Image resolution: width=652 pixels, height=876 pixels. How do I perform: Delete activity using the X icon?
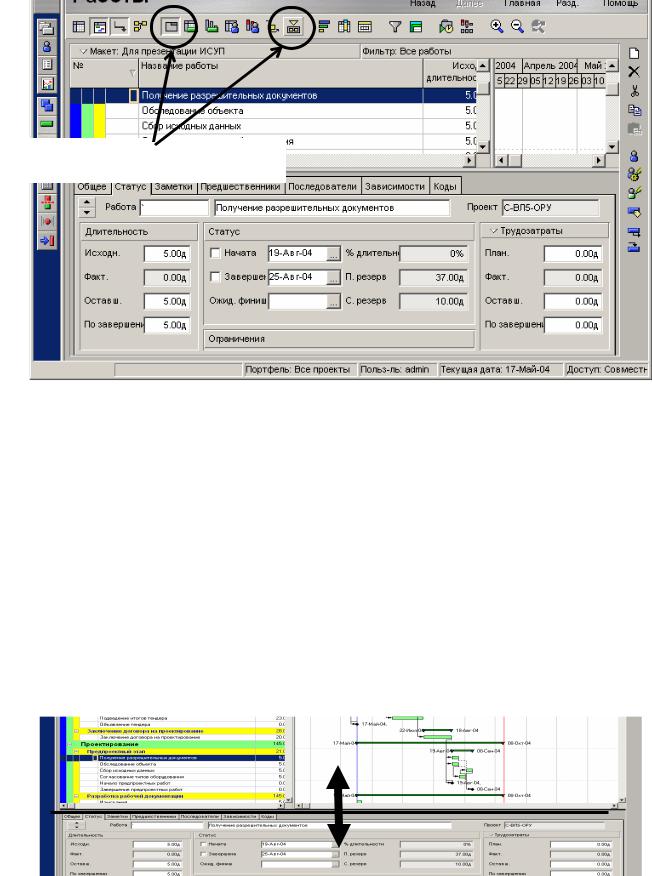point(634,72)
